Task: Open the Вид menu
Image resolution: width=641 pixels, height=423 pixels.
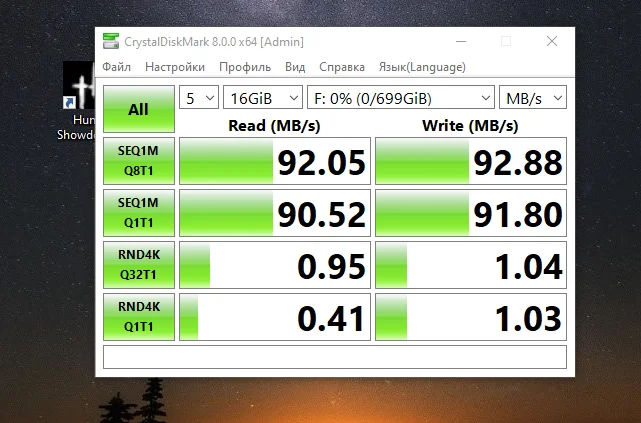Action: pos(295,67)
